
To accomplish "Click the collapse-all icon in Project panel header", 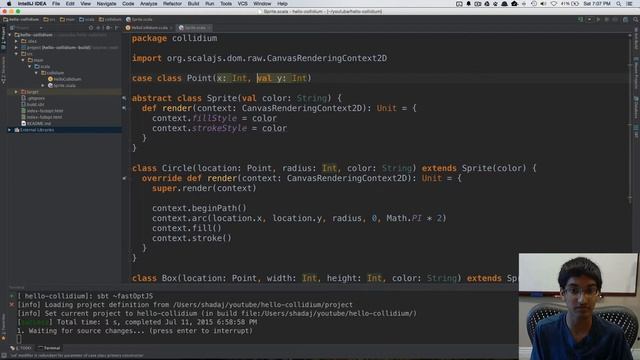I will 98,28.
